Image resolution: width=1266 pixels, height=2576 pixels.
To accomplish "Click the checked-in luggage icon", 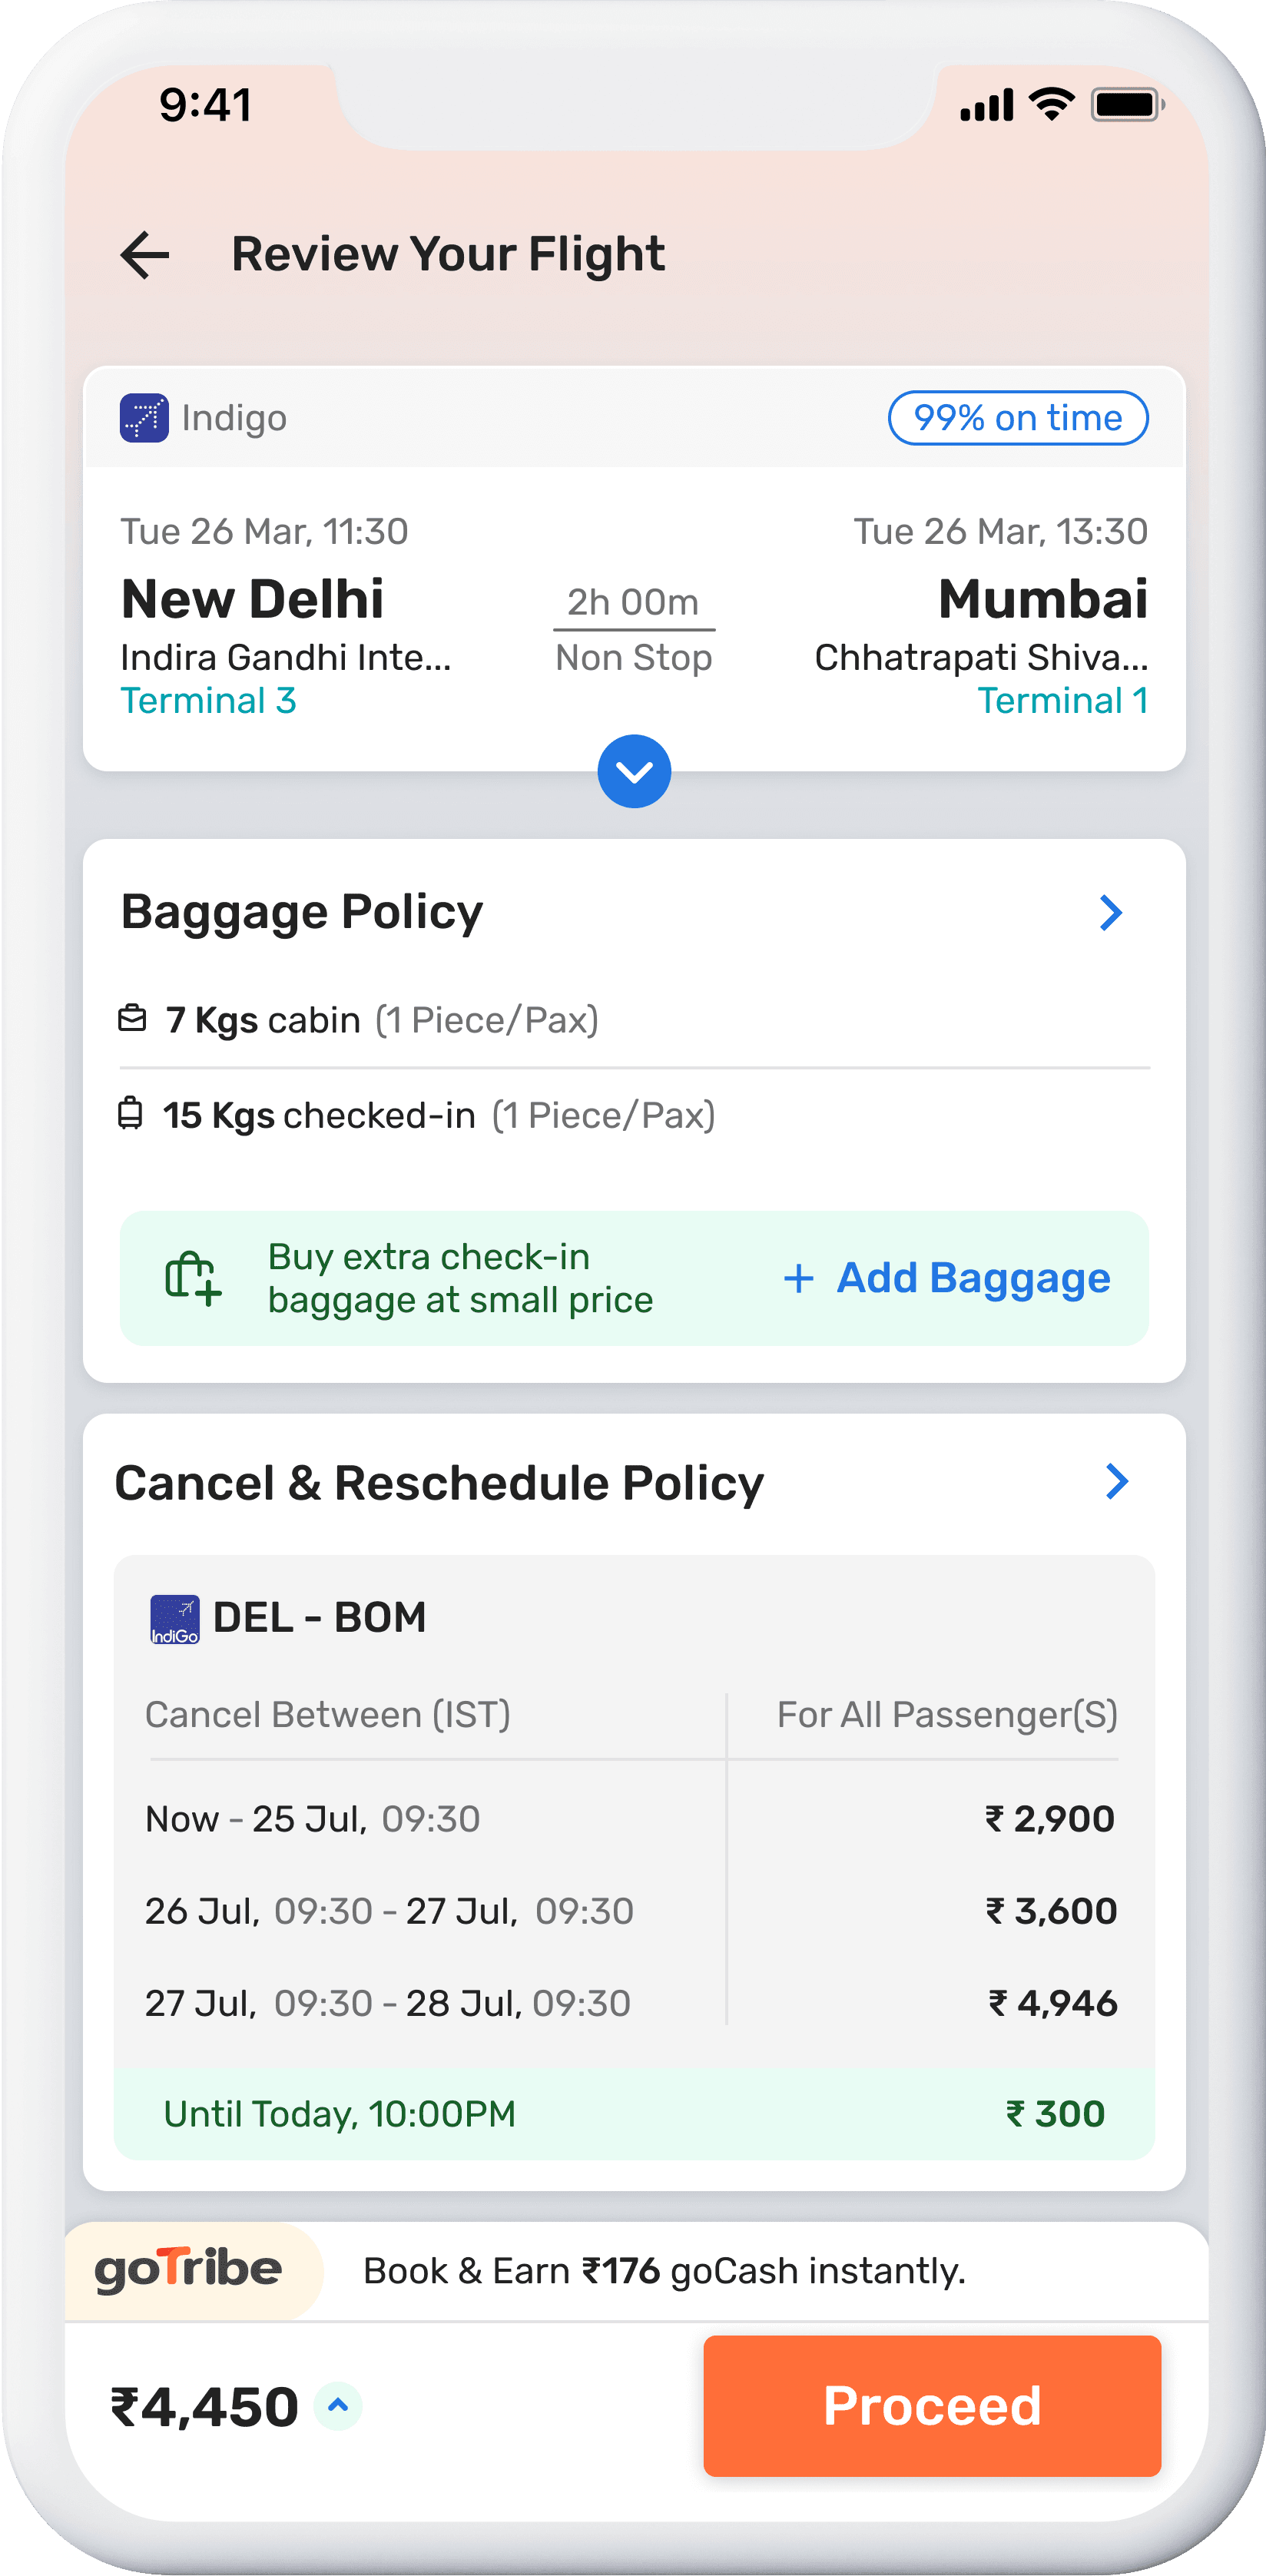I will [x=130, y=1114].
